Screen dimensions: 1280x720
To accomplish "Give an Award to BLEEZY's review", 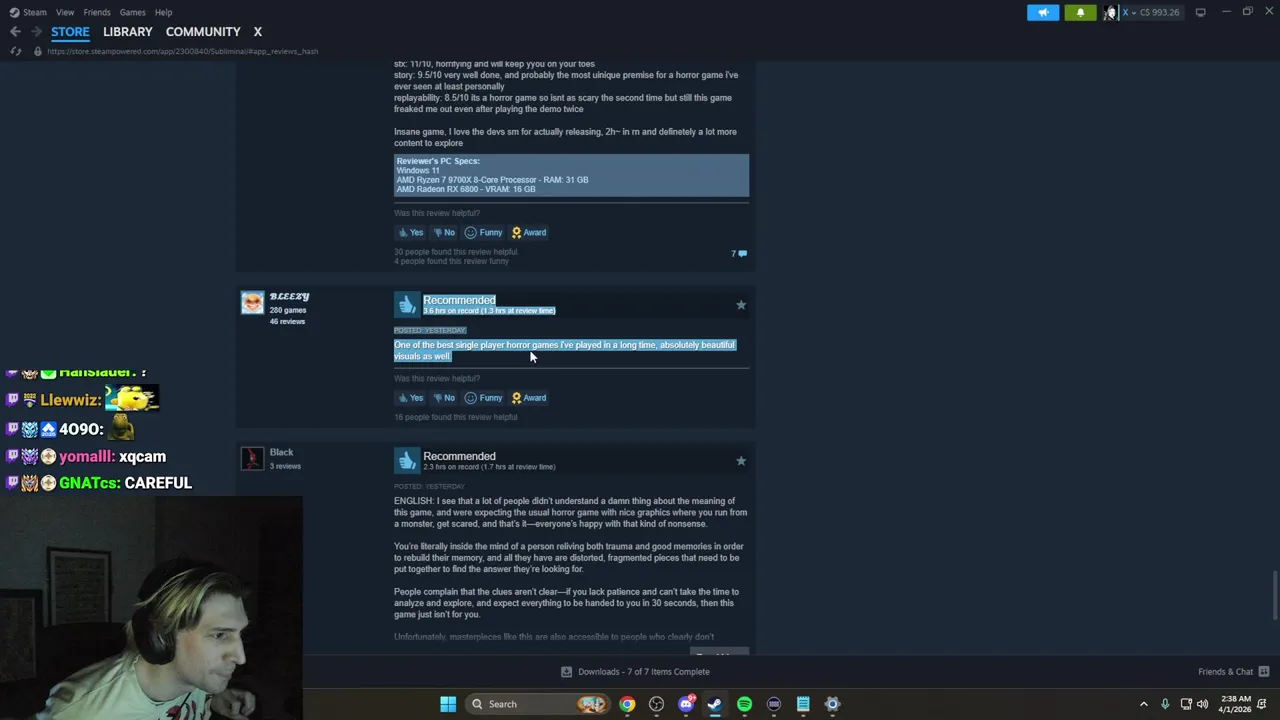I will click(x=529, y=398).
